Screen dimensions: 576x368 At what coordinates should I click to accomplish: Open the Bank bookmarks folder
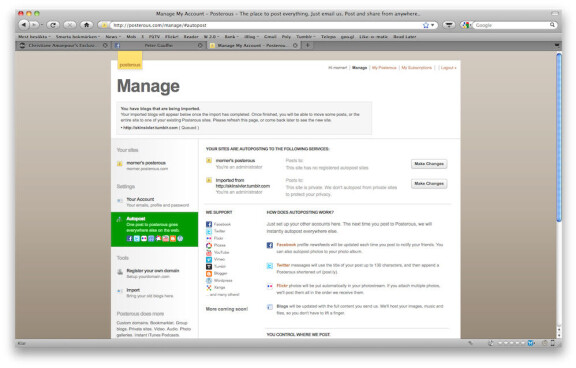tap(231, 37)
